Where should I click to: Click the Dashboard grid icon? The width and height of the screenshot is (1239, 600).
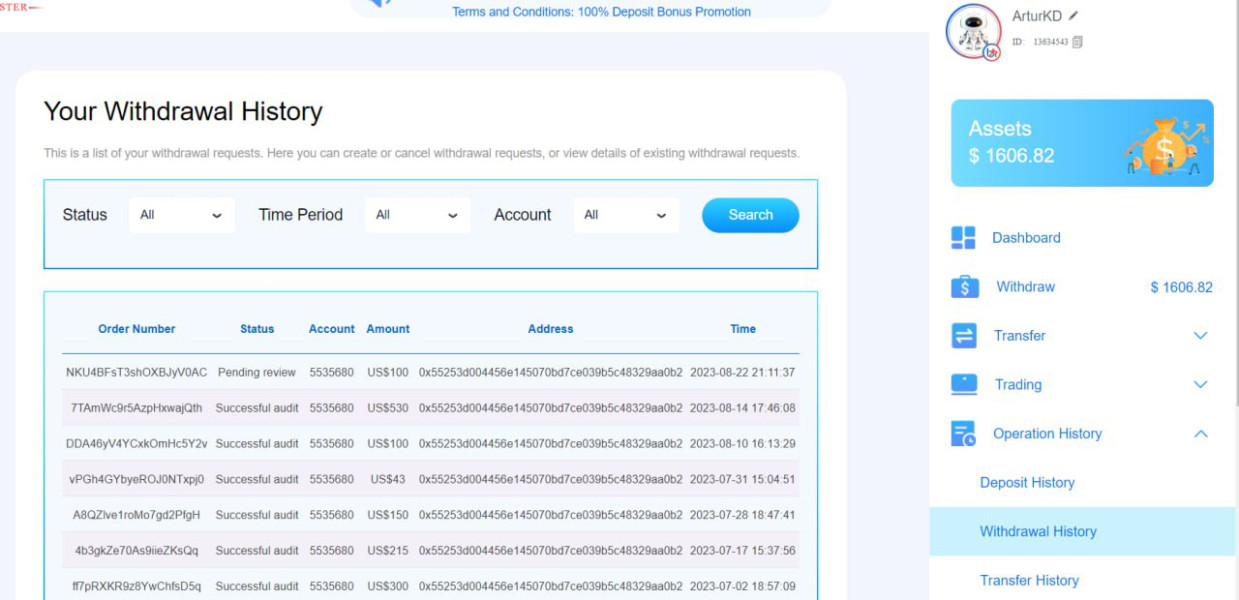coord(963,238)
